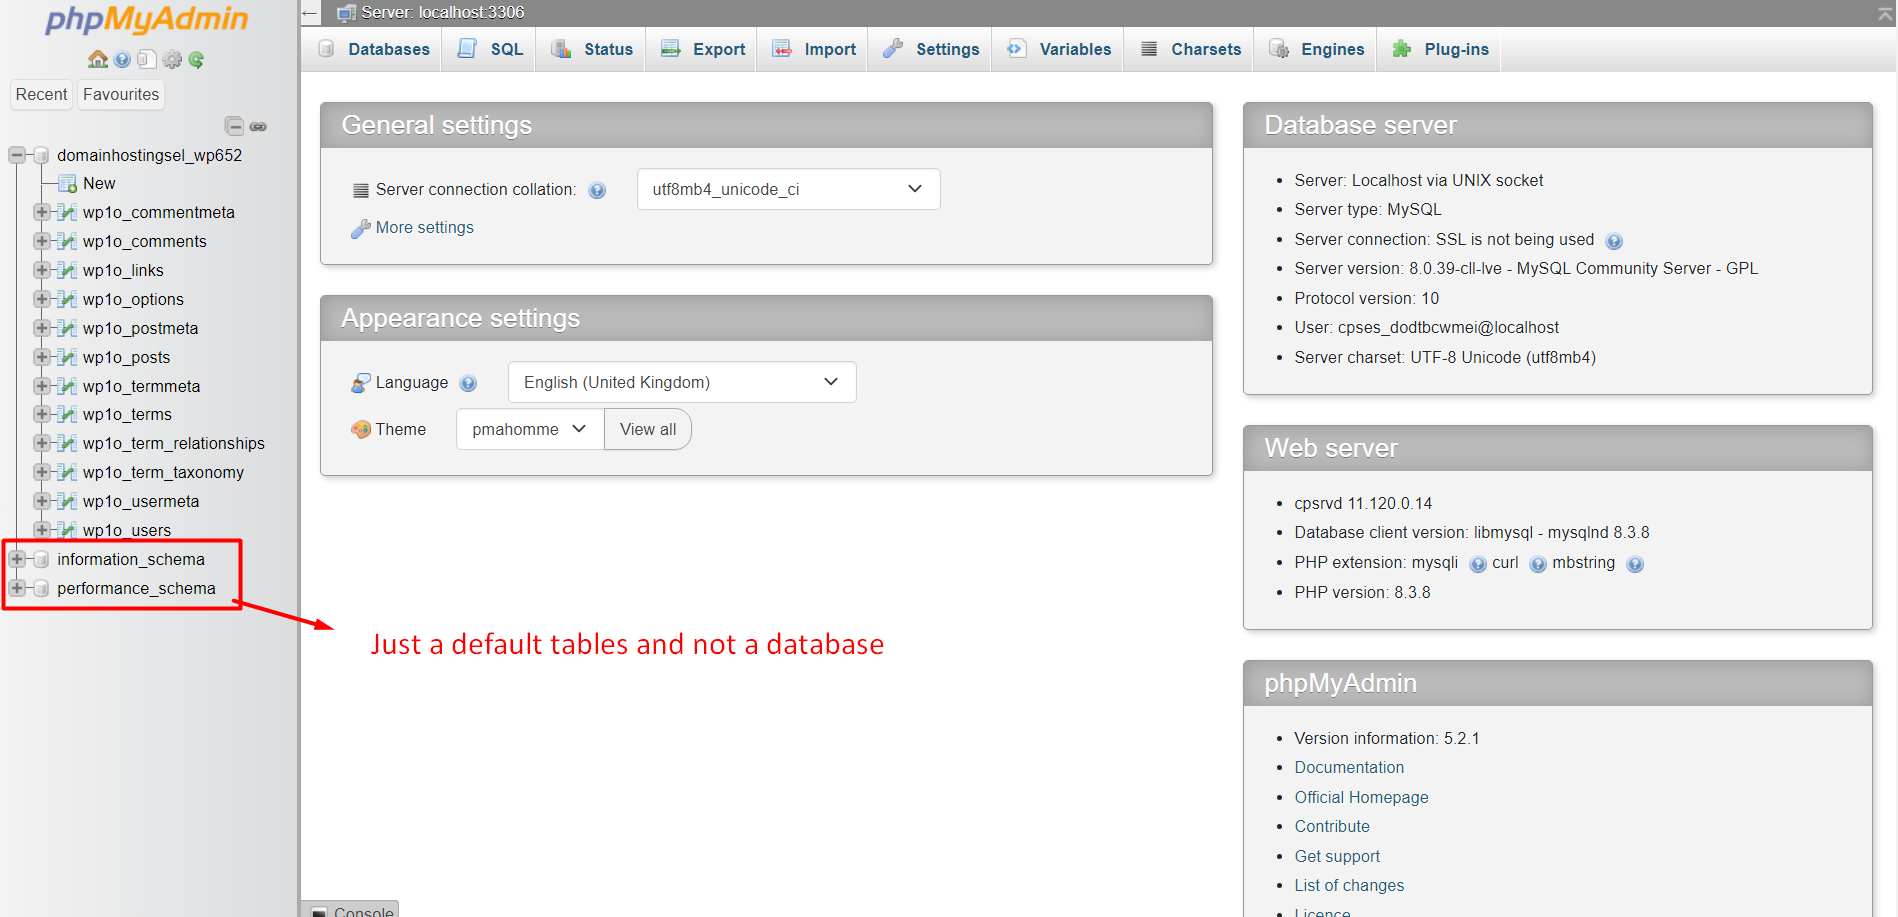Open the Server connection collation dropdown
Viewport: 1898px width, 917px height.
pos(788,189)
